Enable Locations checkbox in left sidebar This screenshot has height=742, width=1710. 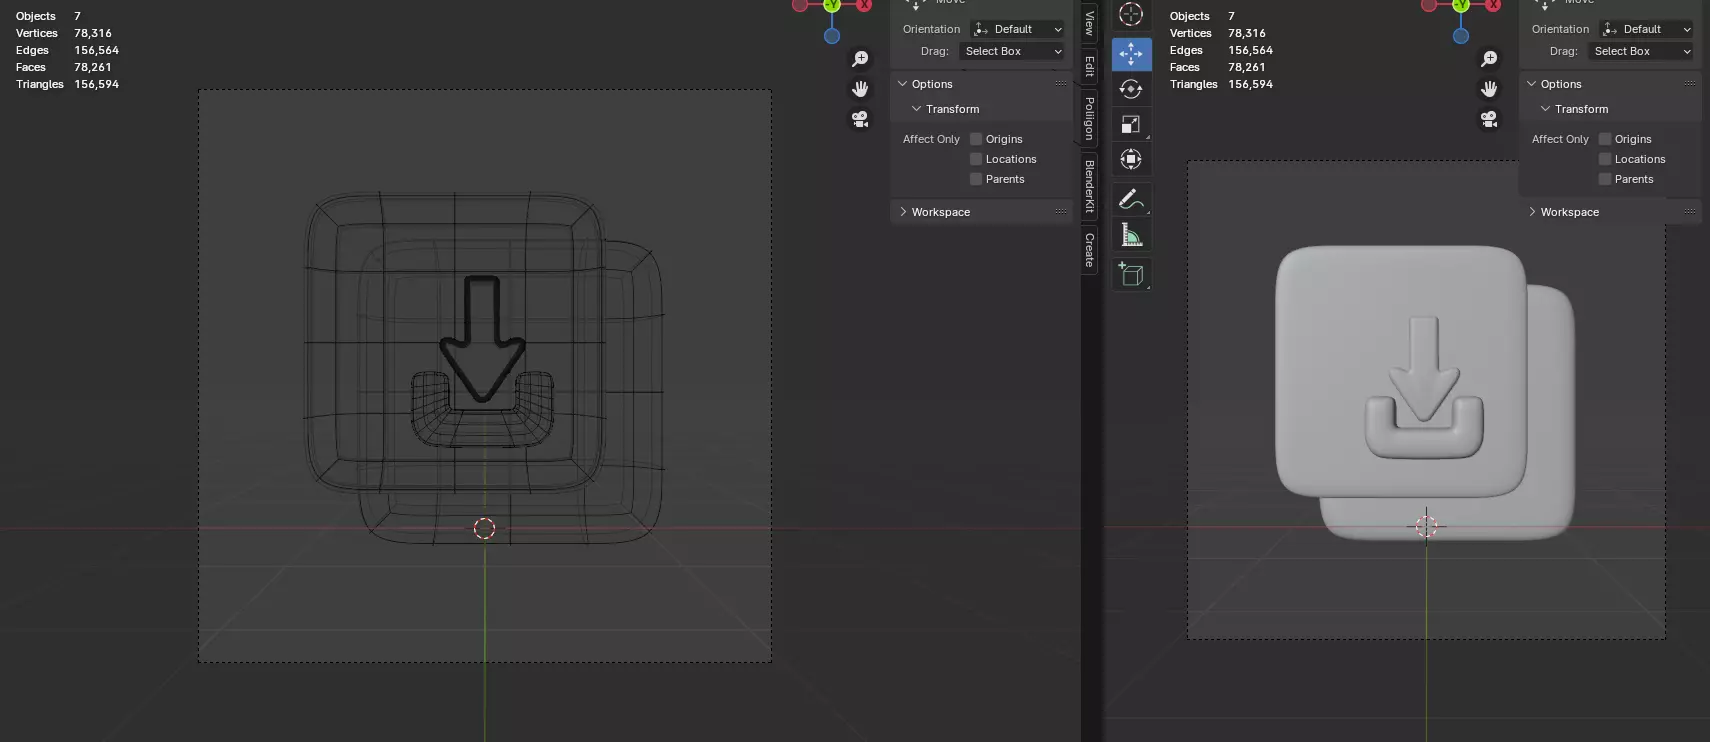click(976, 159)
